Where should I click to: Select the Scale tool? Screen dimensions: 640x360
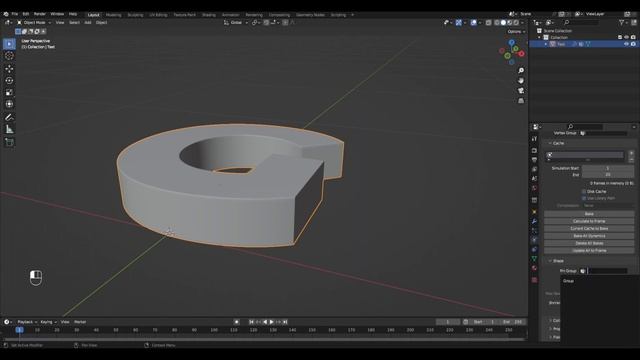click(9, 92)
